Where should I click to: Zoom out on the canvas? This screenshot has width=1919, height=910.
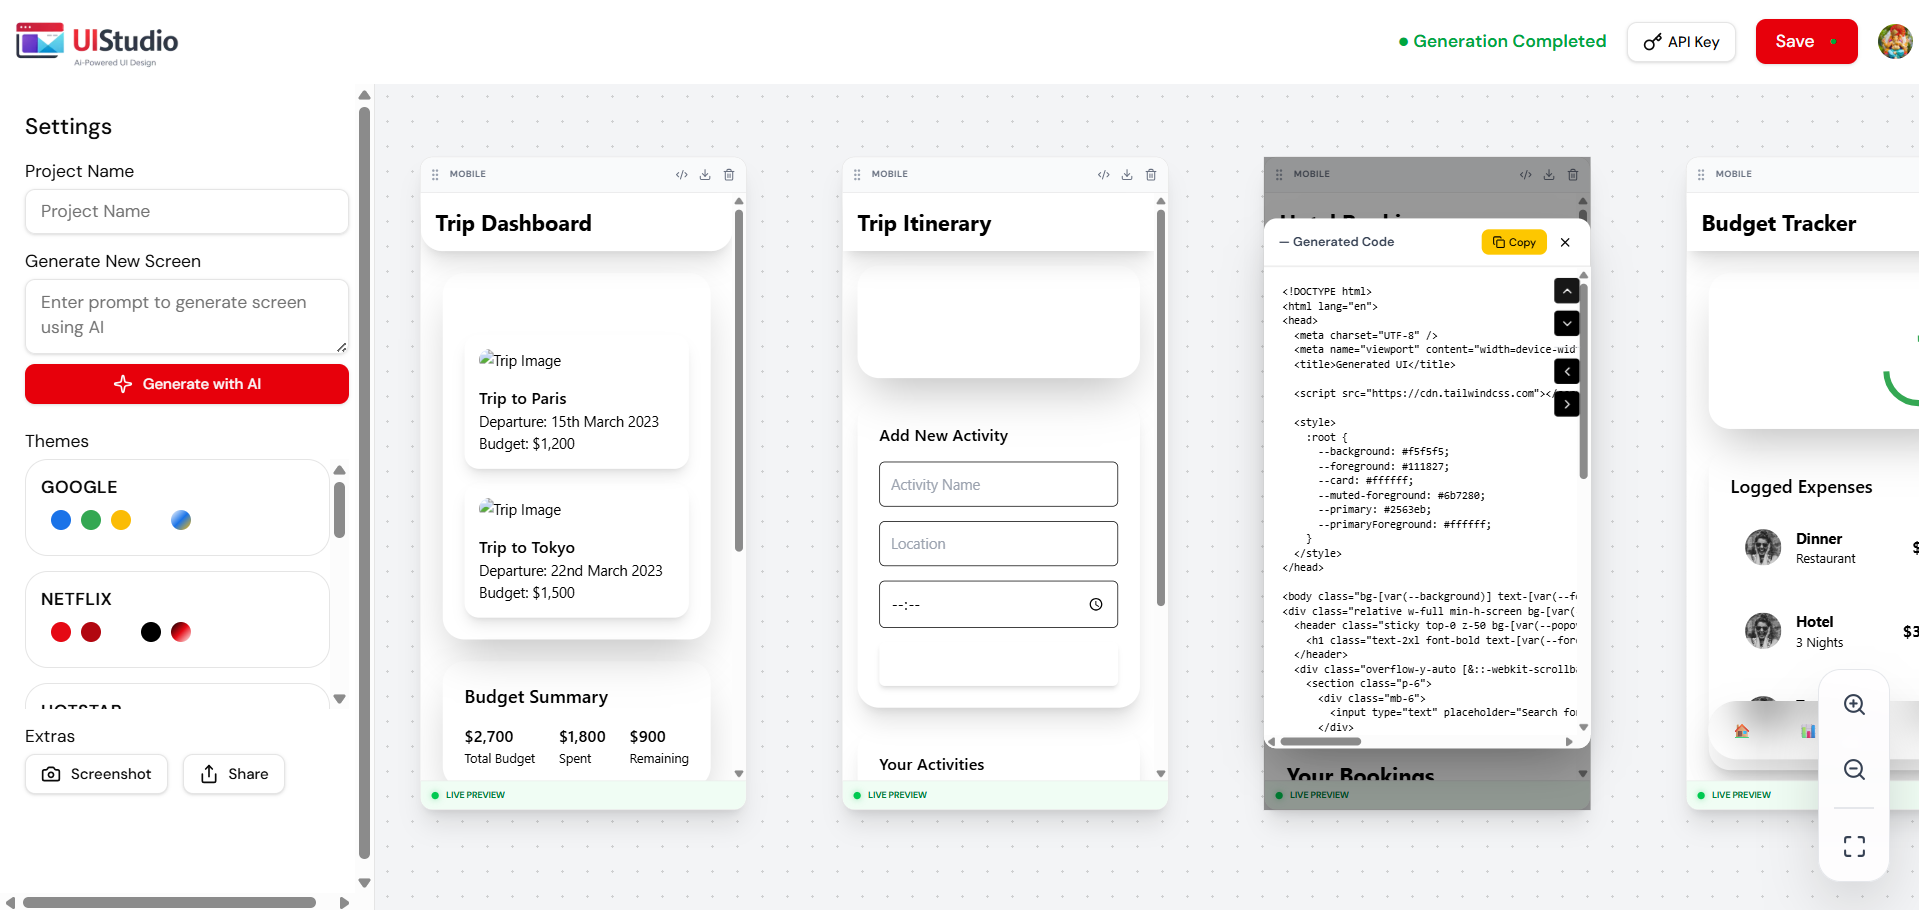point(1854,770)
